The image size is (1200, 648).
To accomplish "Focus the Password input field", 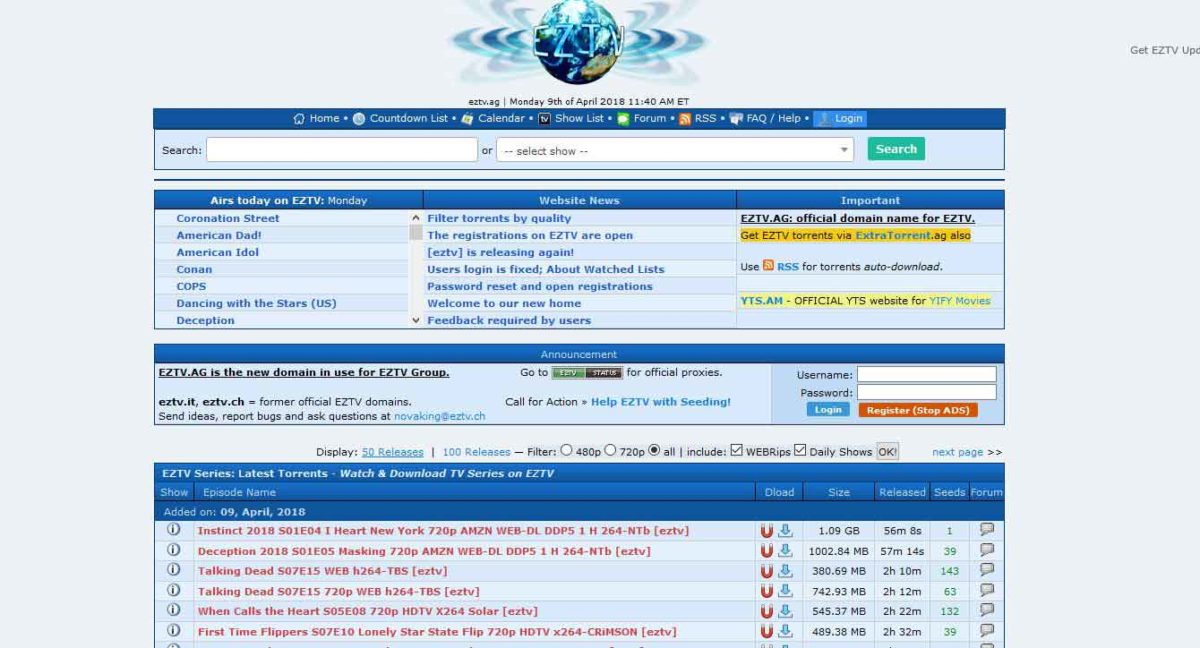I will (x=926, y=393).
